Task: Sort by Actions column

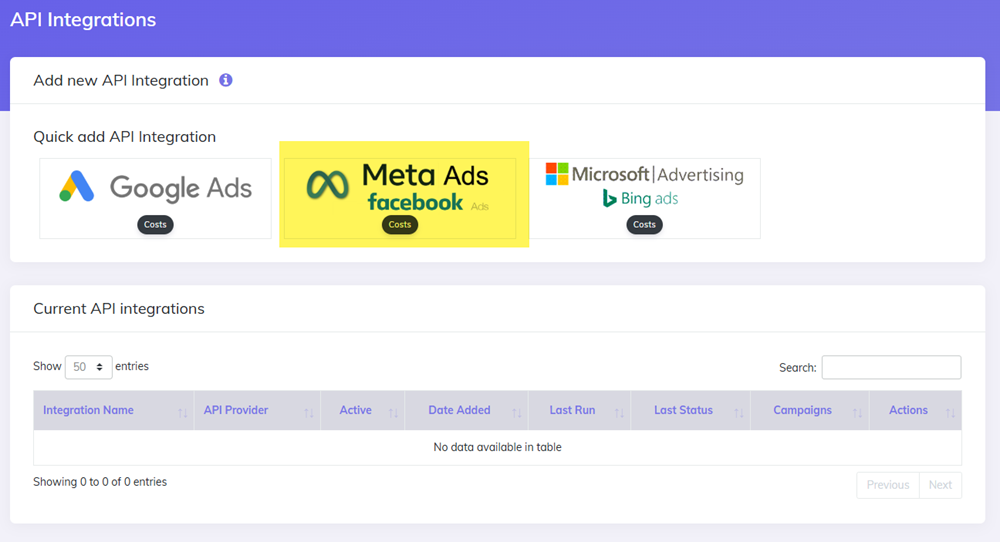Action: coord(915,410)
